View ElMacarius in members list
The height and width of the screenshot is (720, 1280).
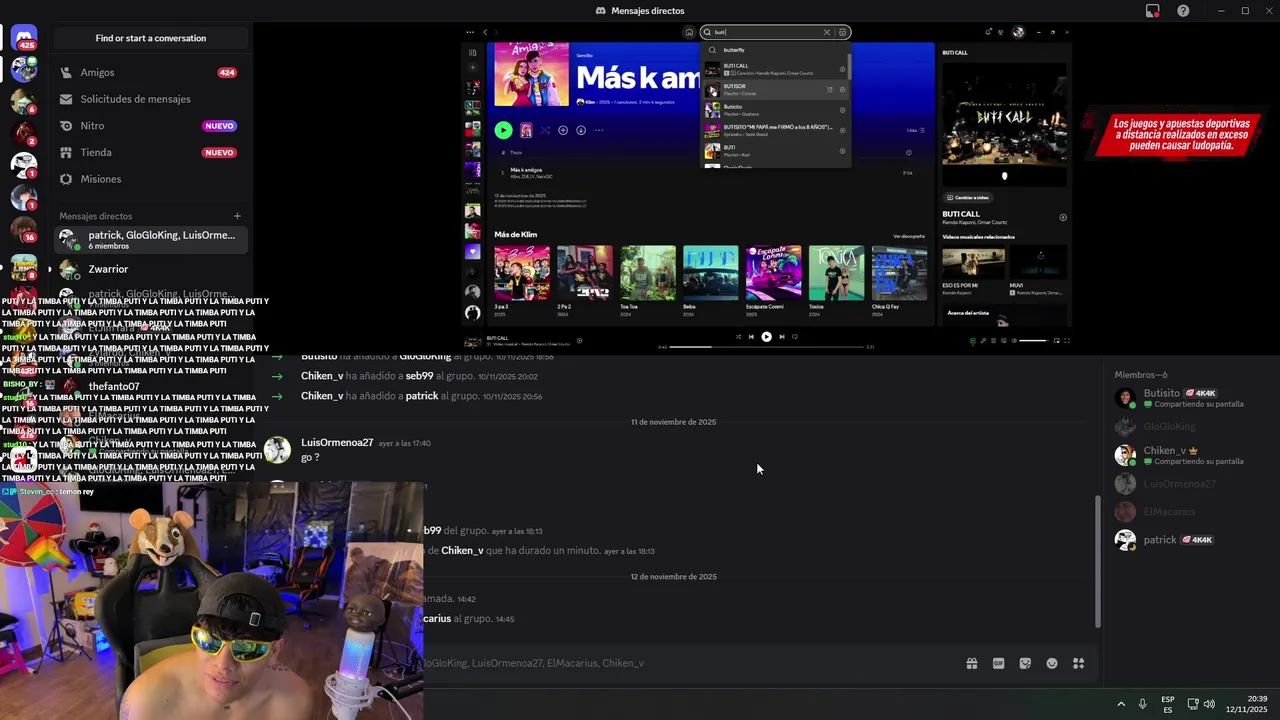point(1190,512)
